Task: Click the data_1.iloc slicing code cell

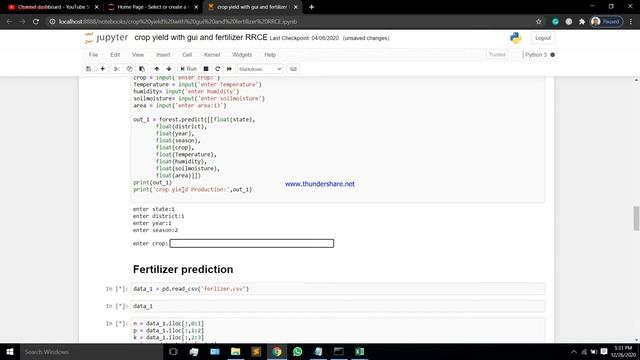Action: (338, 330)
